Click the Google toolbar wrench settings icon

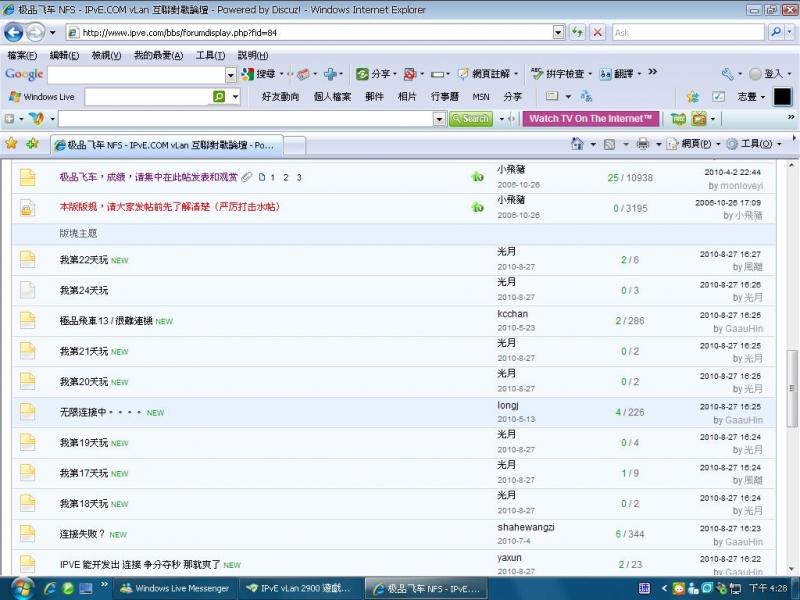pyautogui.click(x=727, y=74)
